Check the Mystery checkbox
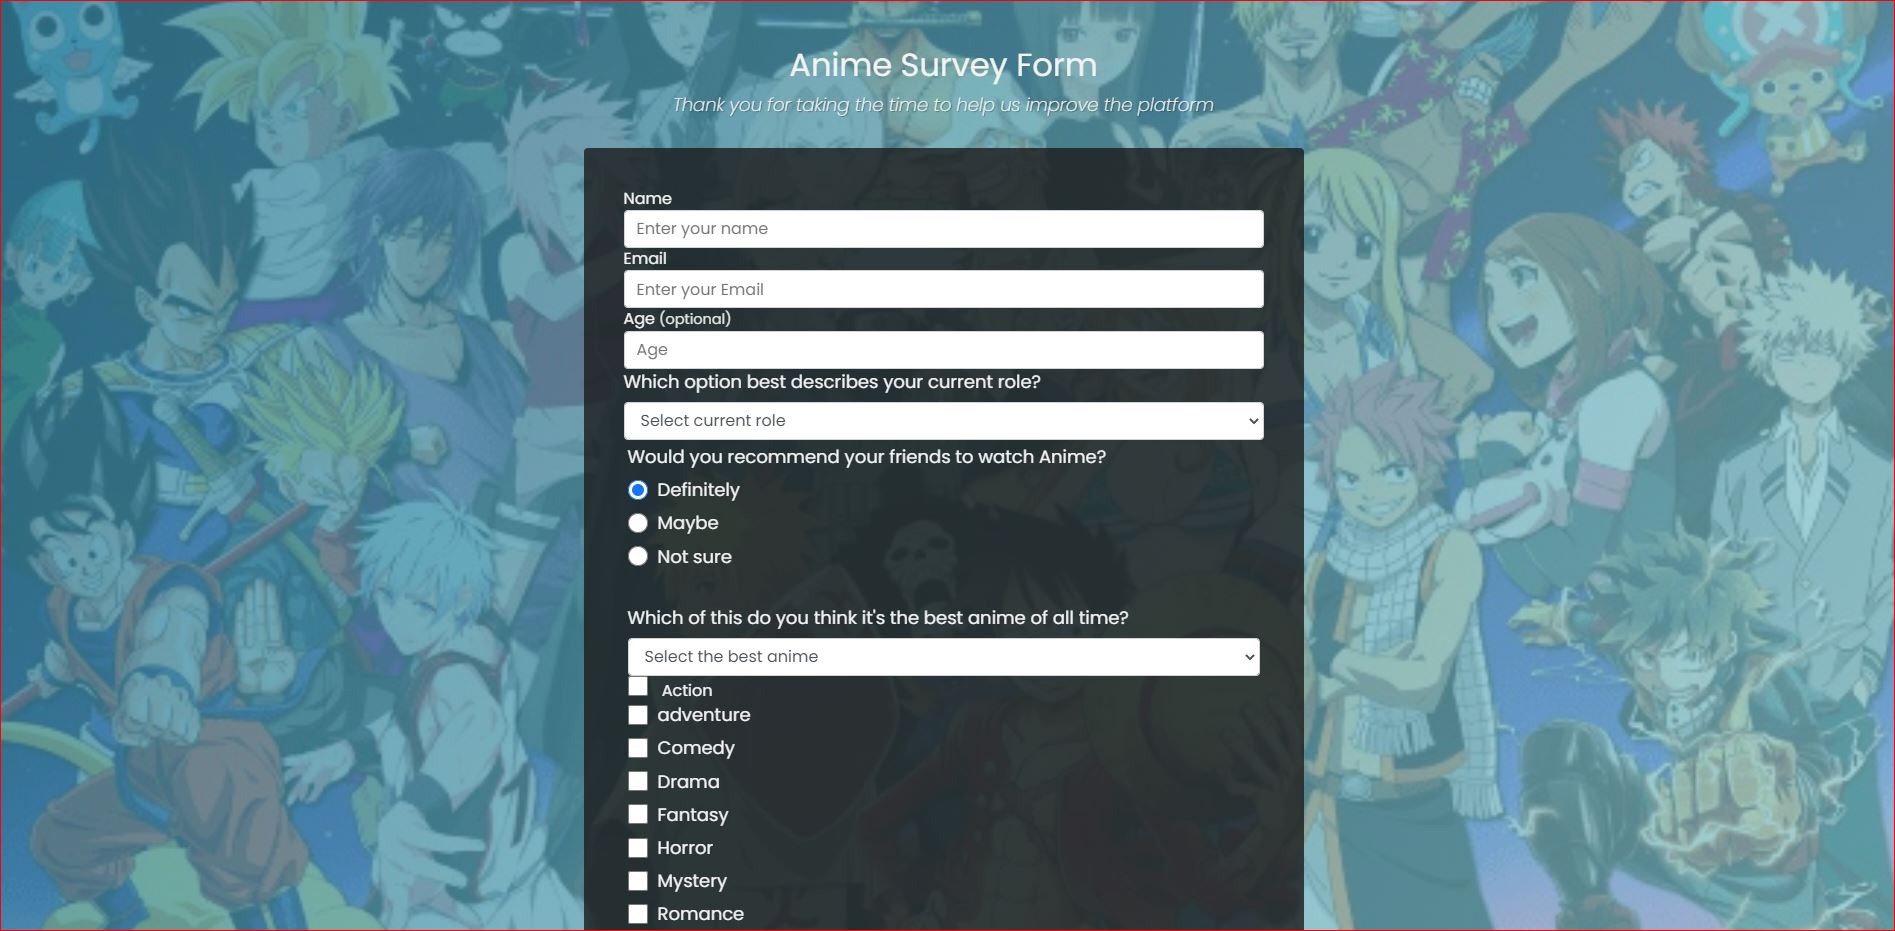 tap(638, 881)
